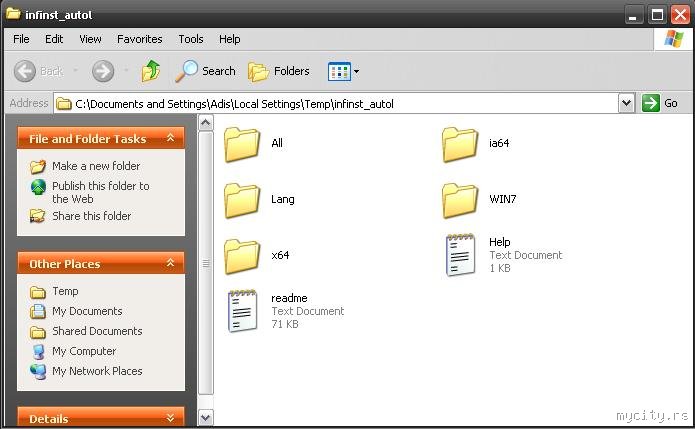Open the File menu

21,39
